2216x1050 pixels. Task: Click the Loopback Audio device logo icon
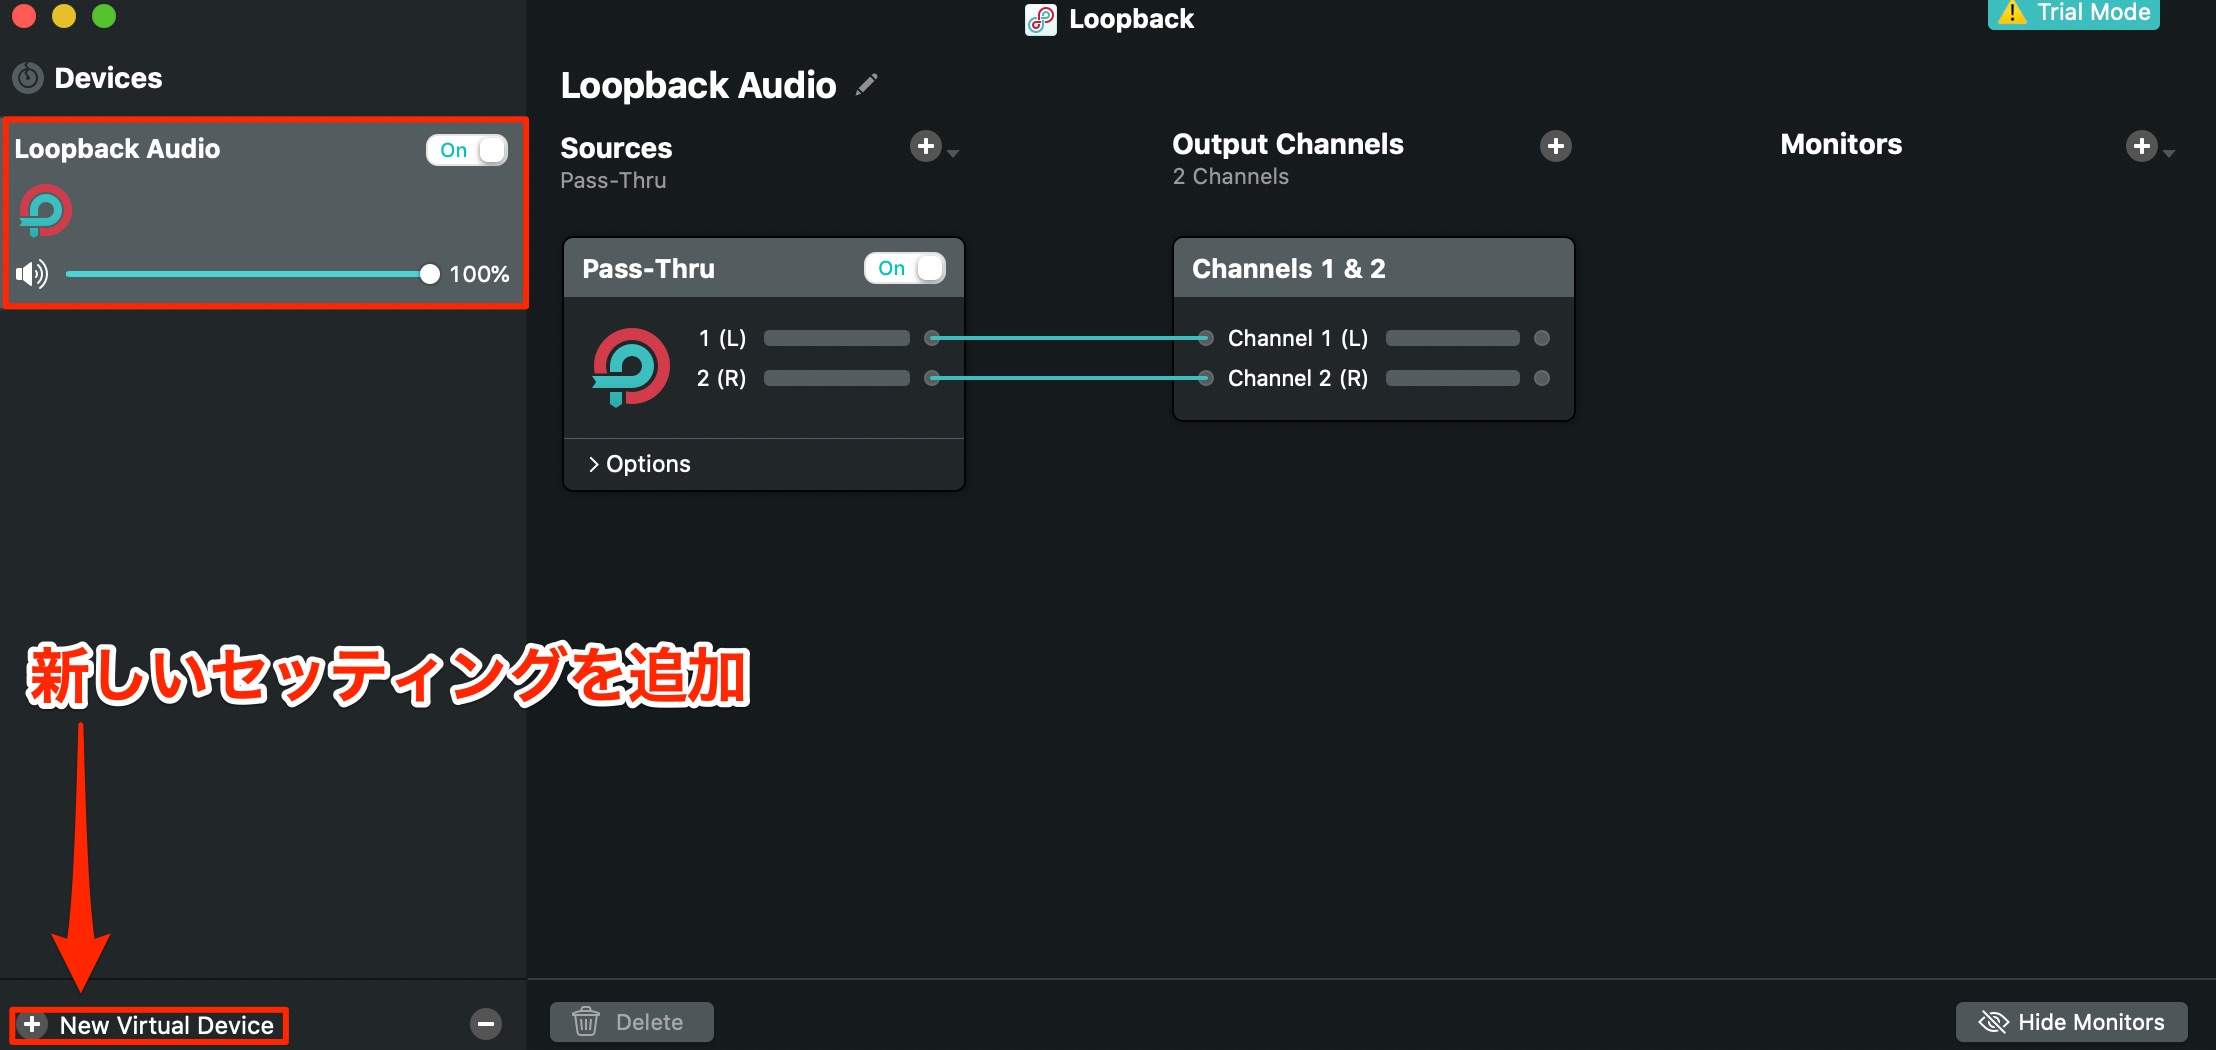coord(45,211)
